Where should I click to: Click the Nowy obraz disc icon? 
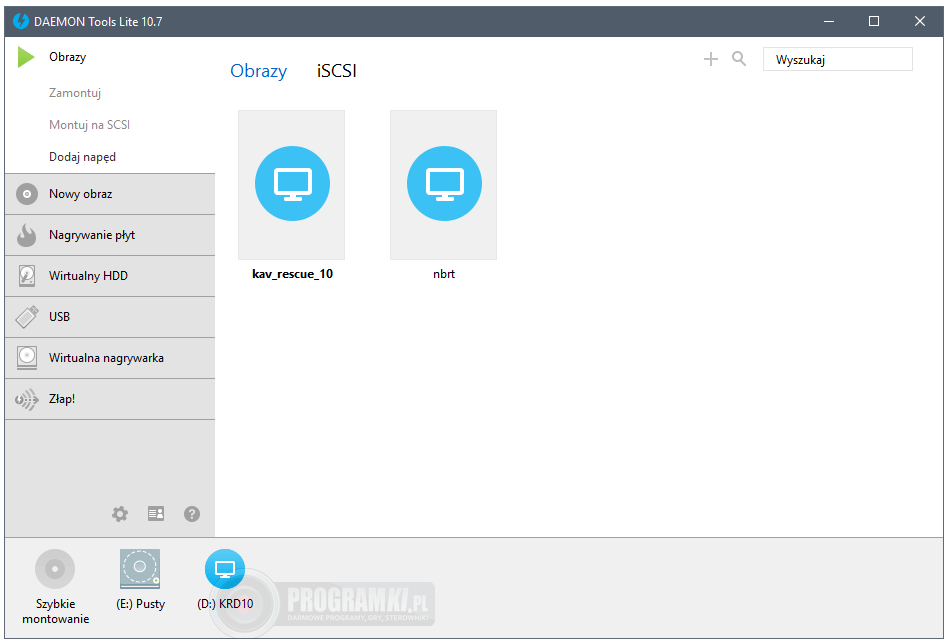pos(27,194)
